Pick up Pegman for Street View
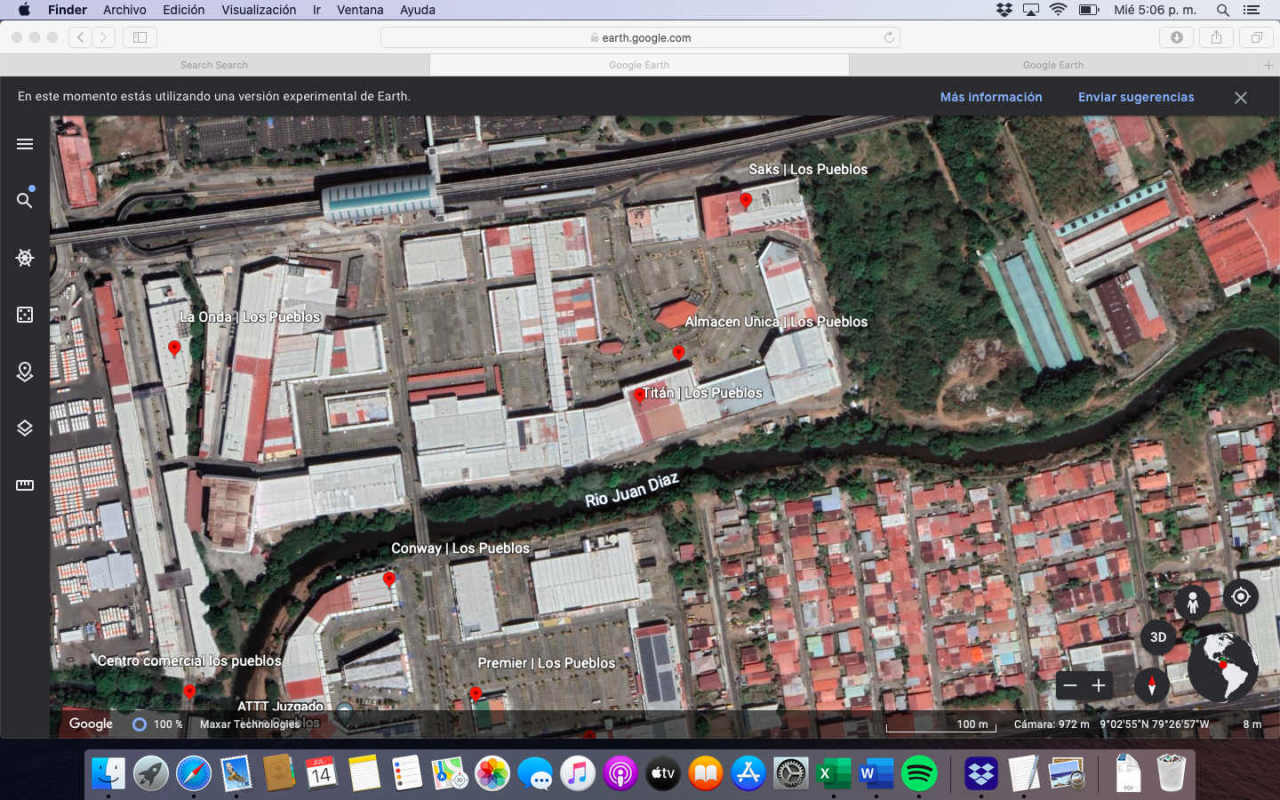 tap(1193, 601)
